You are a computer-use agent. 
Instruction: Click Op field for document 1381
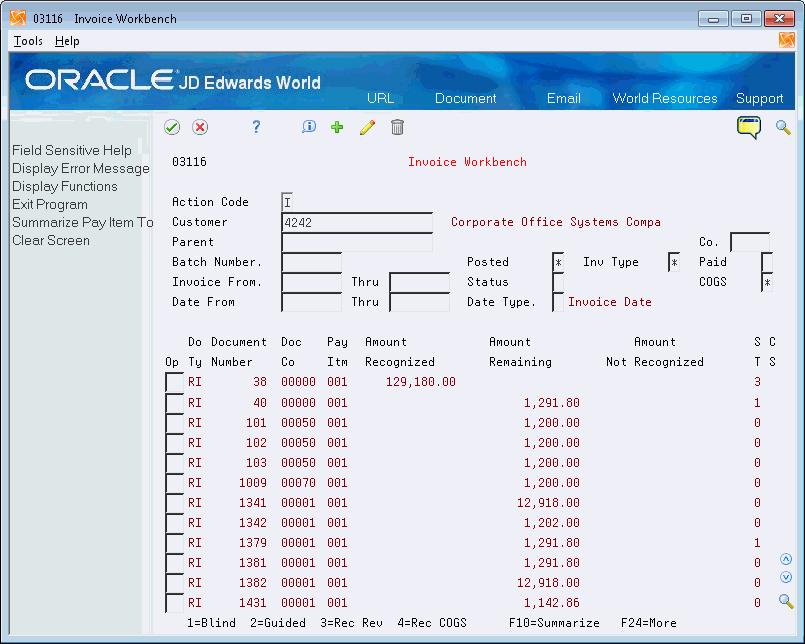click(x=175, y=563)
